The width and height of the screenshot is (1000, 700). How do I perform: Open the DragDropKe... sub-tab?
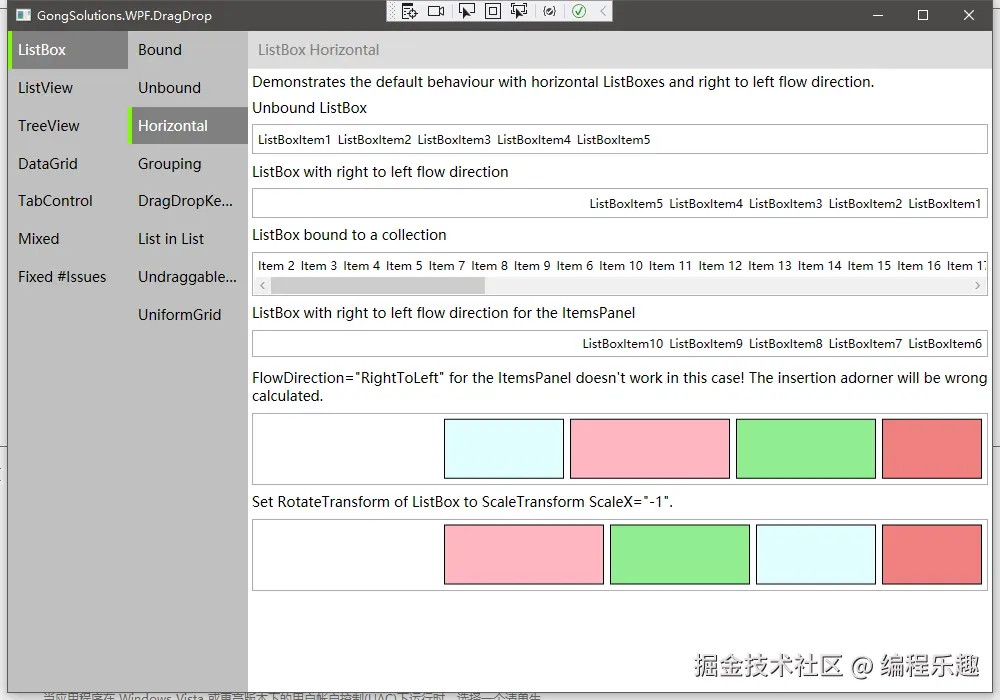pyautogui.click(x=188, y=201)
